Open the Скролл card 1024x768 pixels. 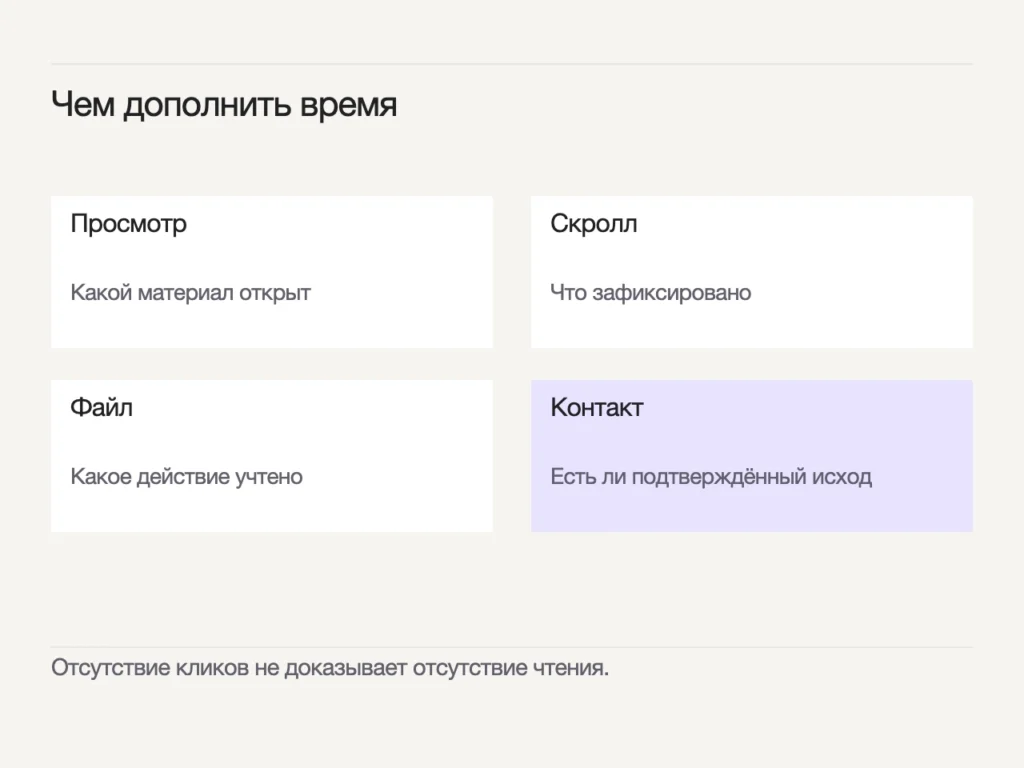click(752, 272)
